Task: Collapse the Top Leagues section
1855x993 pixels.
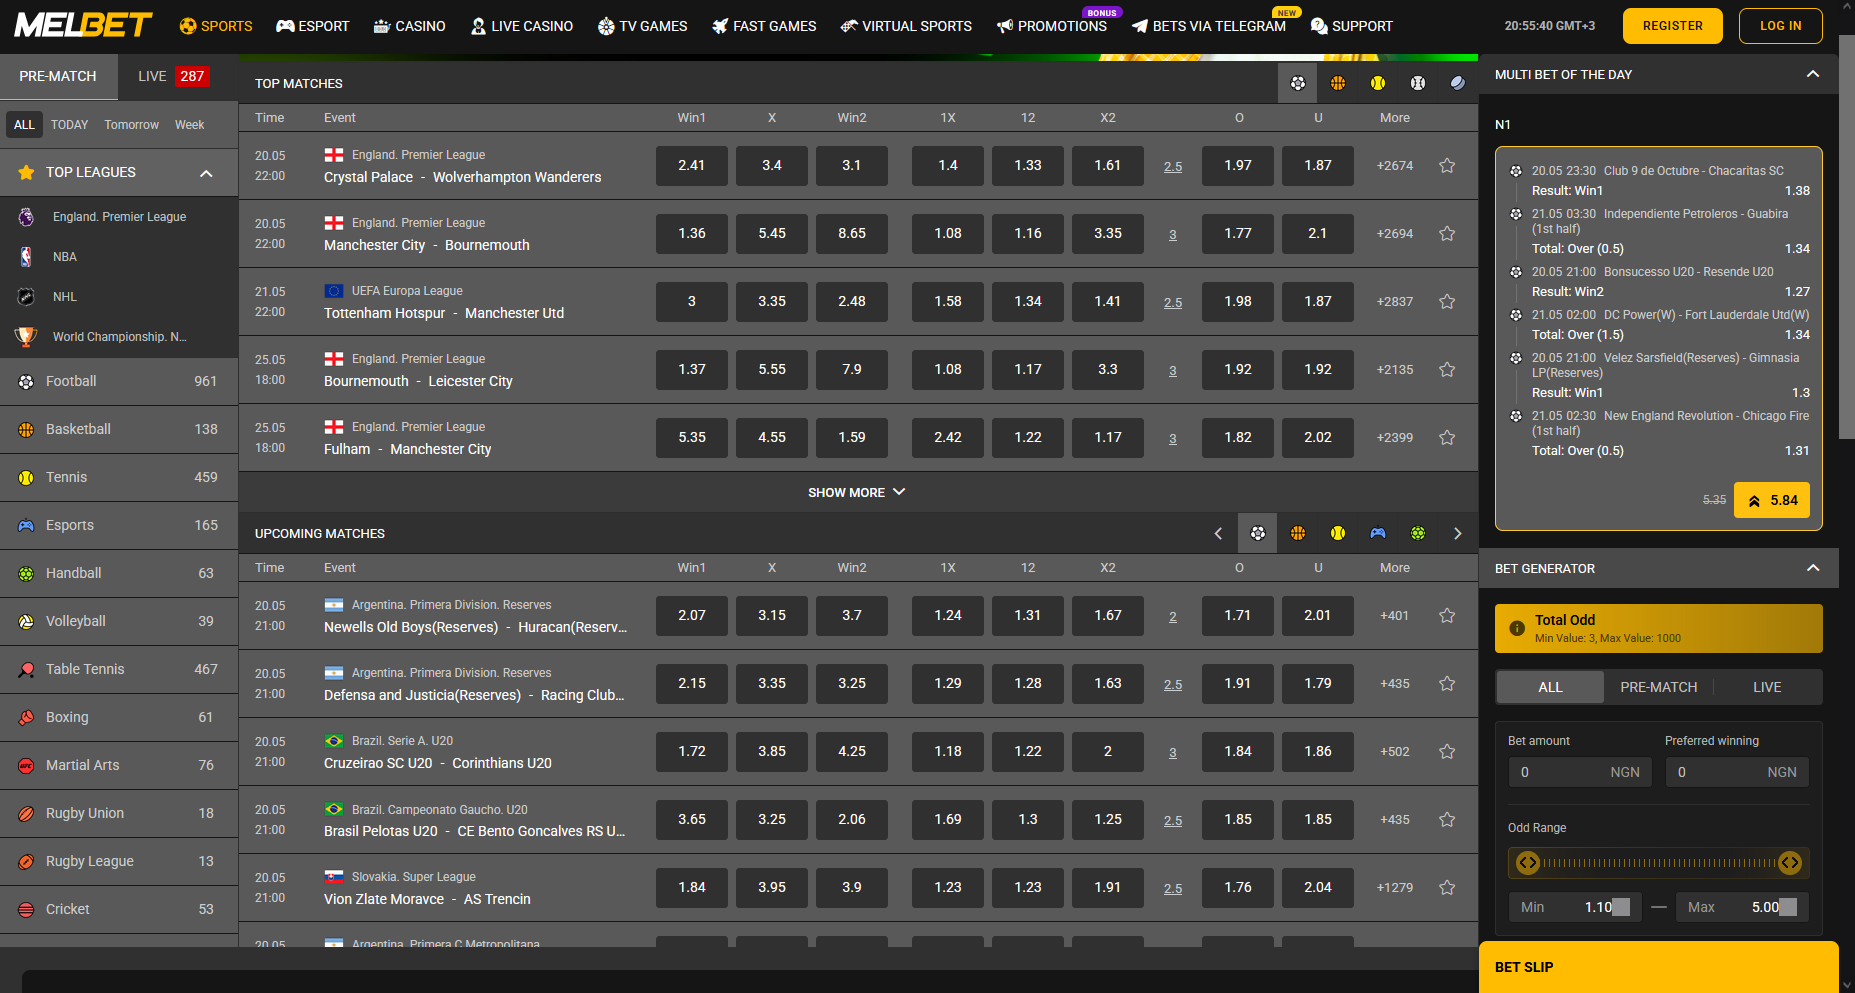Action: click(x=206, y=173)
